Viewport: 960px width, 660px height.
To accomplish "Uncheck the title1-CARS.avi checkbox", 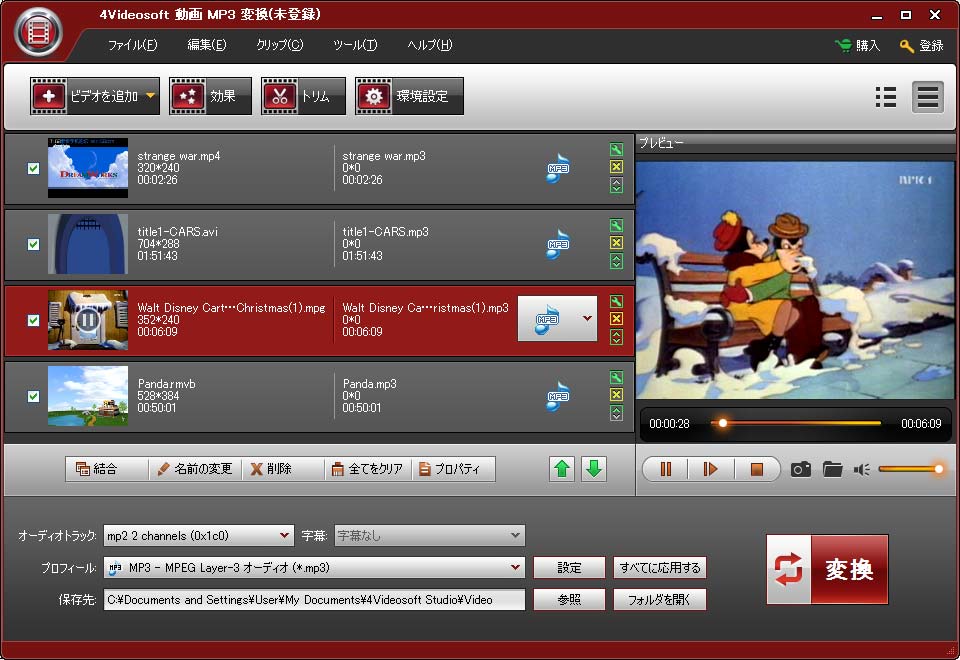I will (33, 244).
